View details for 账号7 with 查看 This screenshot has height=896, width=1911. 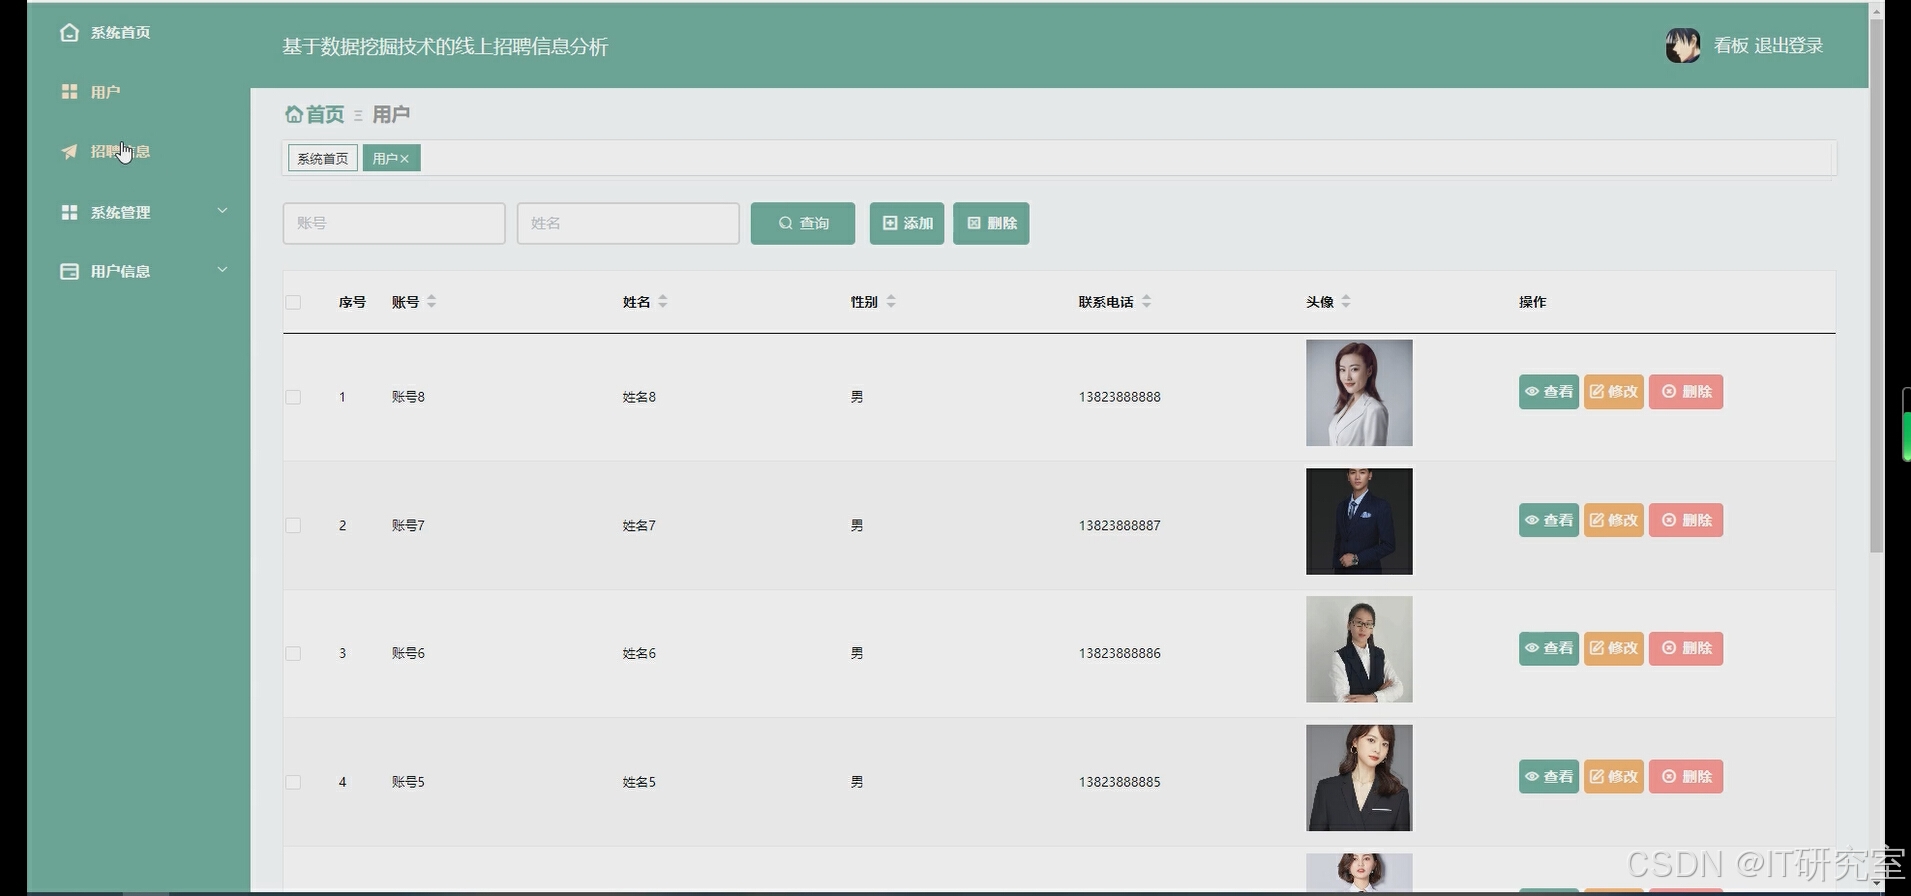point(1549,520)
